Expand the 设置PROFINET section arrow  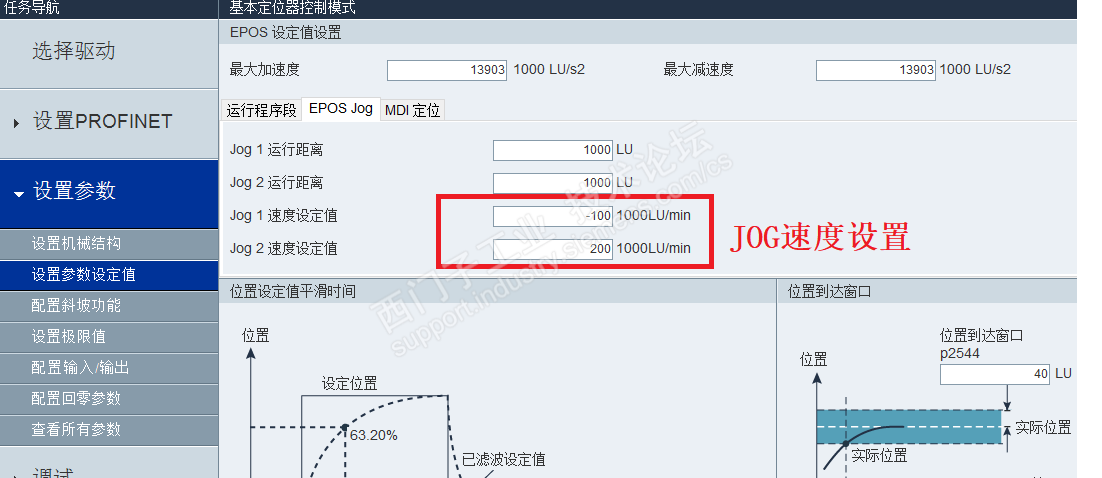pyautogui.click(x=17, y=124)
